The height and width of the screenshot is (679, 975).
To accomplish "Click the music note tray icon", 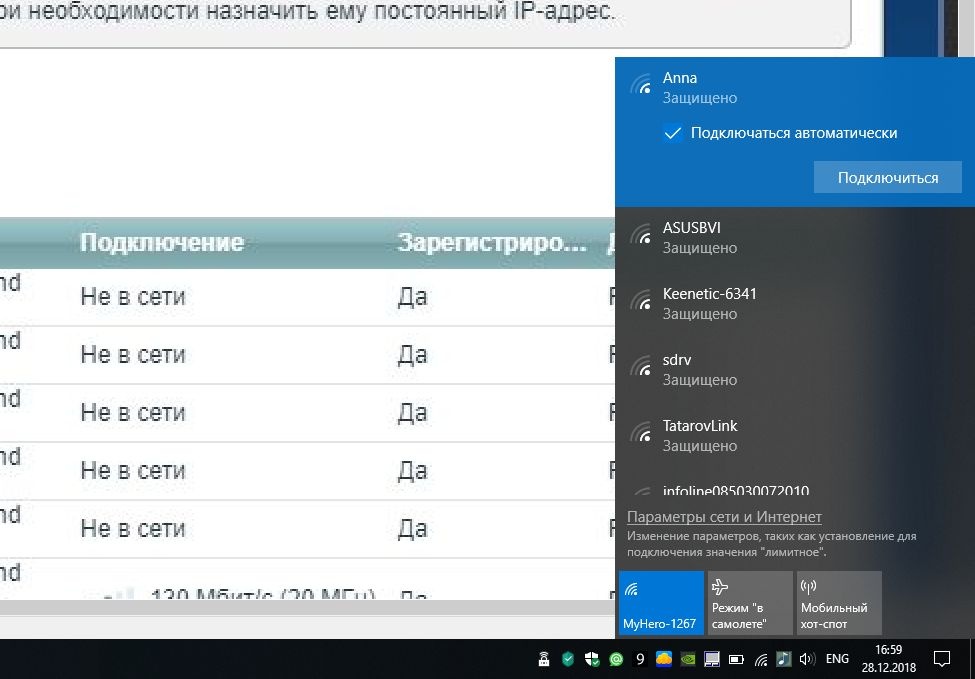I will pos(785,659).
